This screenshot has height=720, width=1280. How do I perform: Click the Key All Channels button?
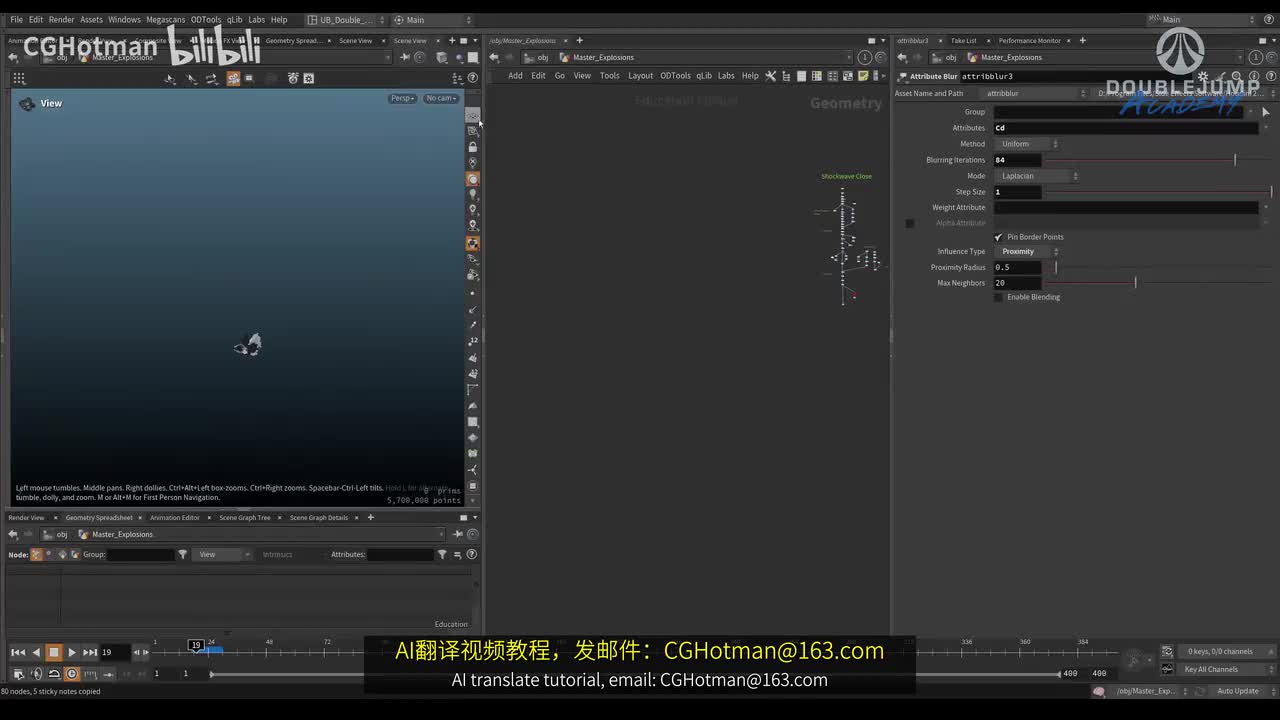[1226, 669]
